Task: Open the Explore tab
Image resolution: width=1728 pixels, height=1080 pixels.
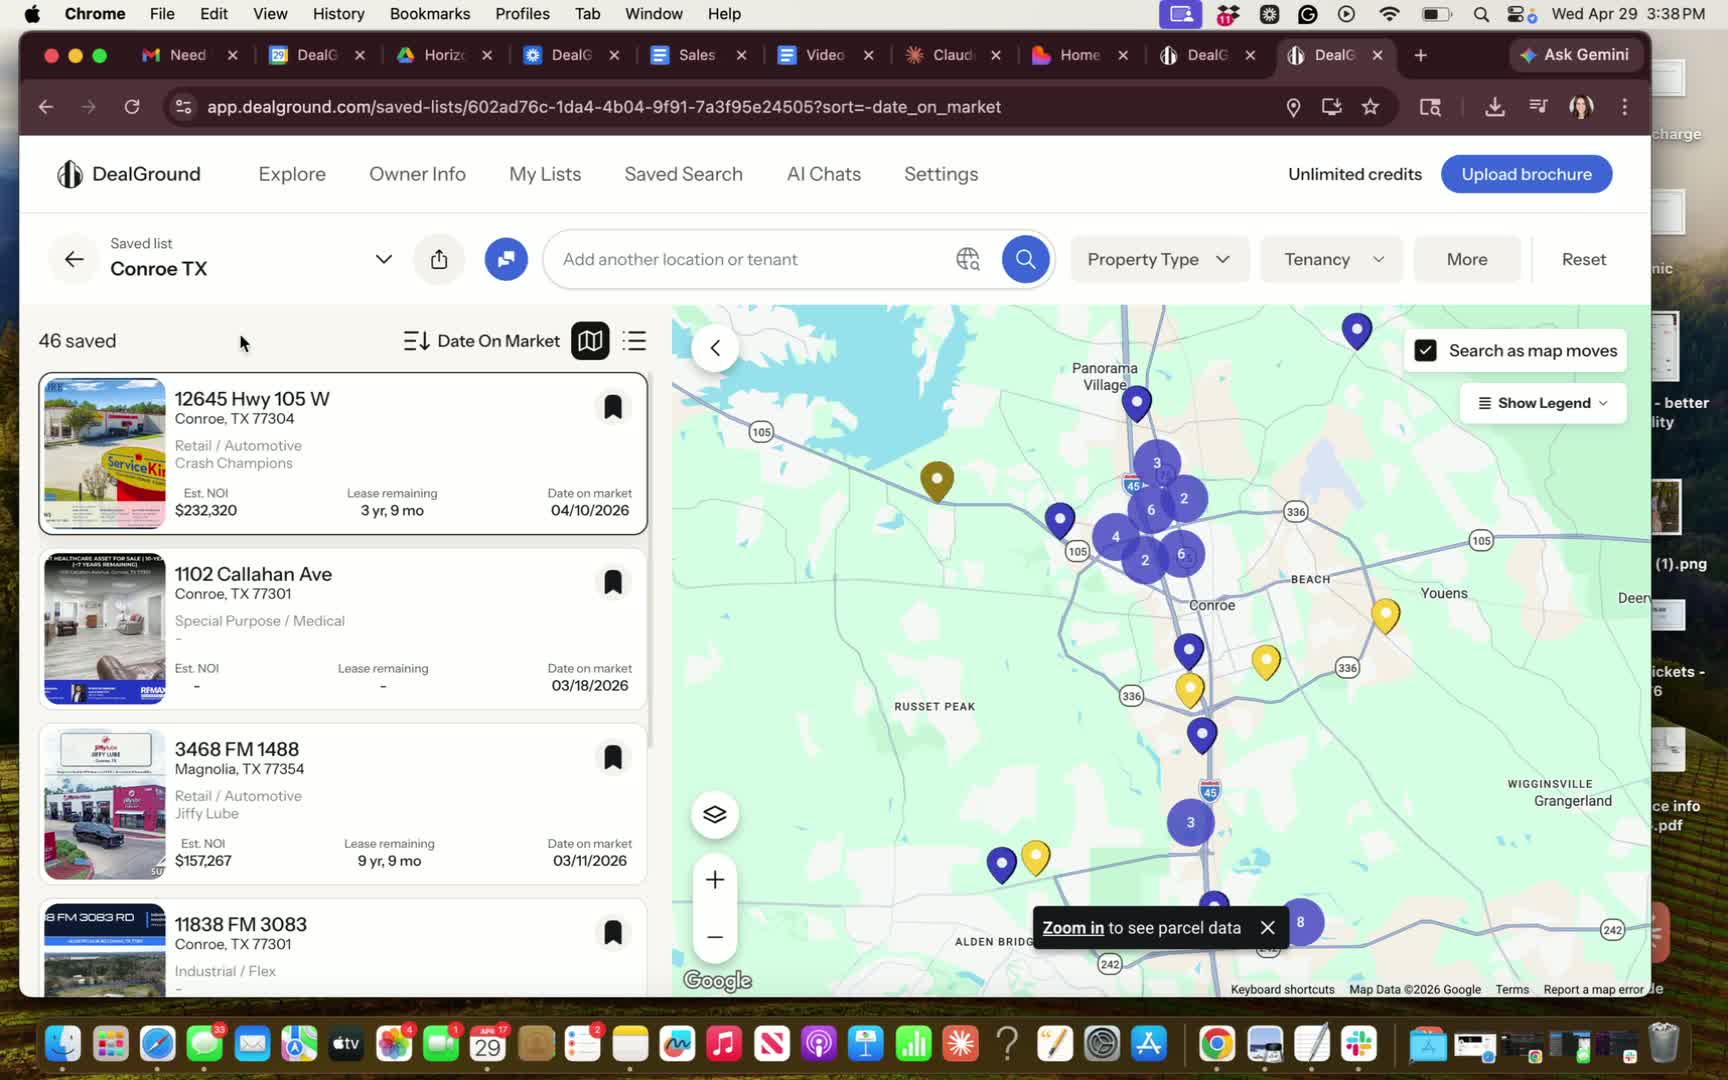Action: click(292, 174)
